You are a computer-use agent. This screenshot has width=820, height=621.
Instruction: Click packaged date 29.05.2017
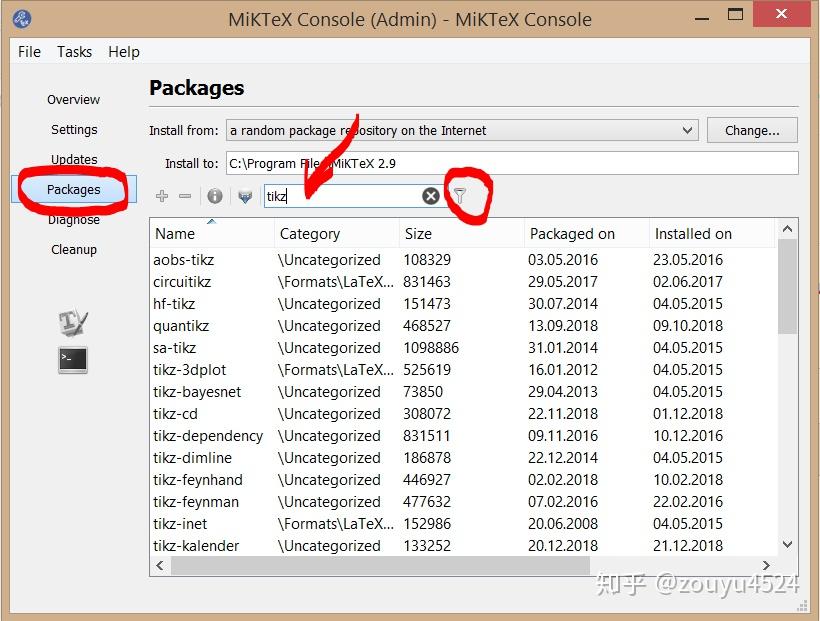pyautogui.click(x=563, y=281)
